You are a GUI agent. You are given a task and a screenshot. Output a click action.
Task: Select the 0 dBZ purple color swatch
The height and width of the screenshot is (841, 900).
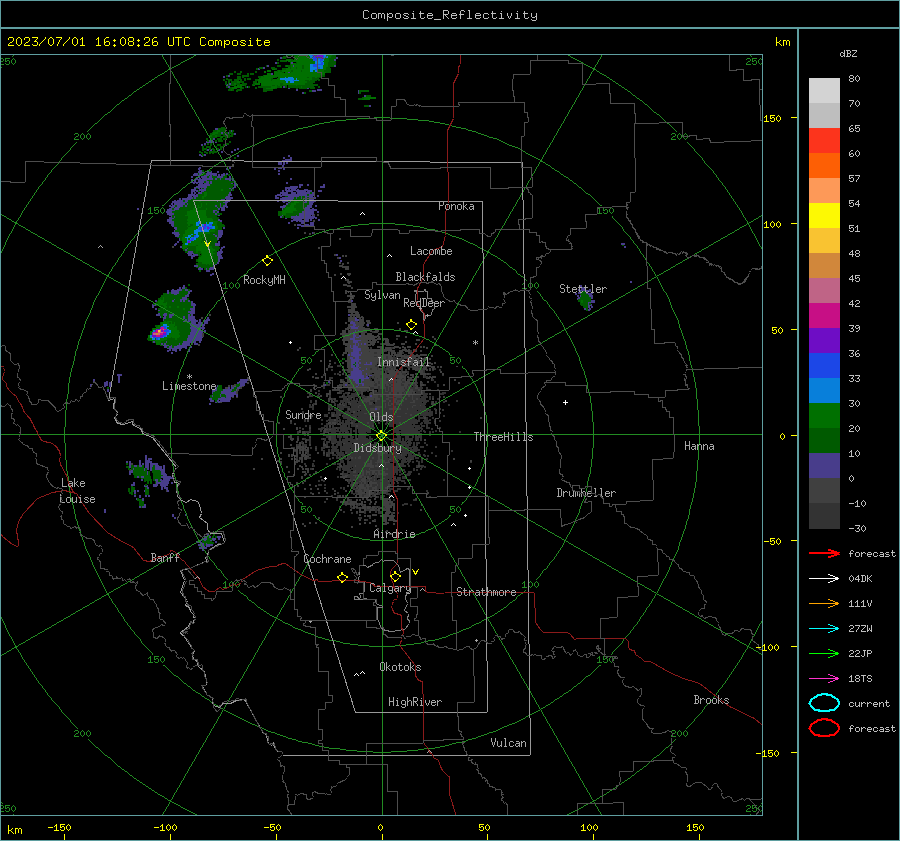tap(824, 466)
